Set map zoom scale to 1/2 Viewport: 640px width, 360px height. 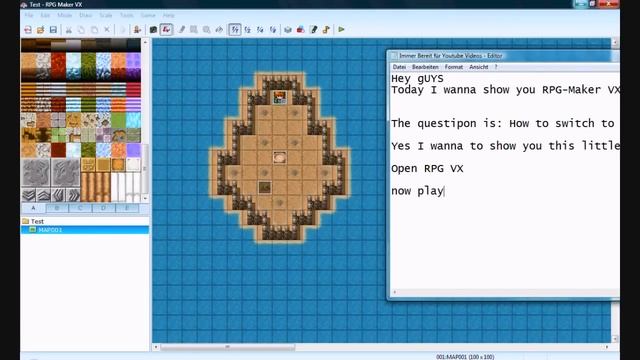[248, 29]
